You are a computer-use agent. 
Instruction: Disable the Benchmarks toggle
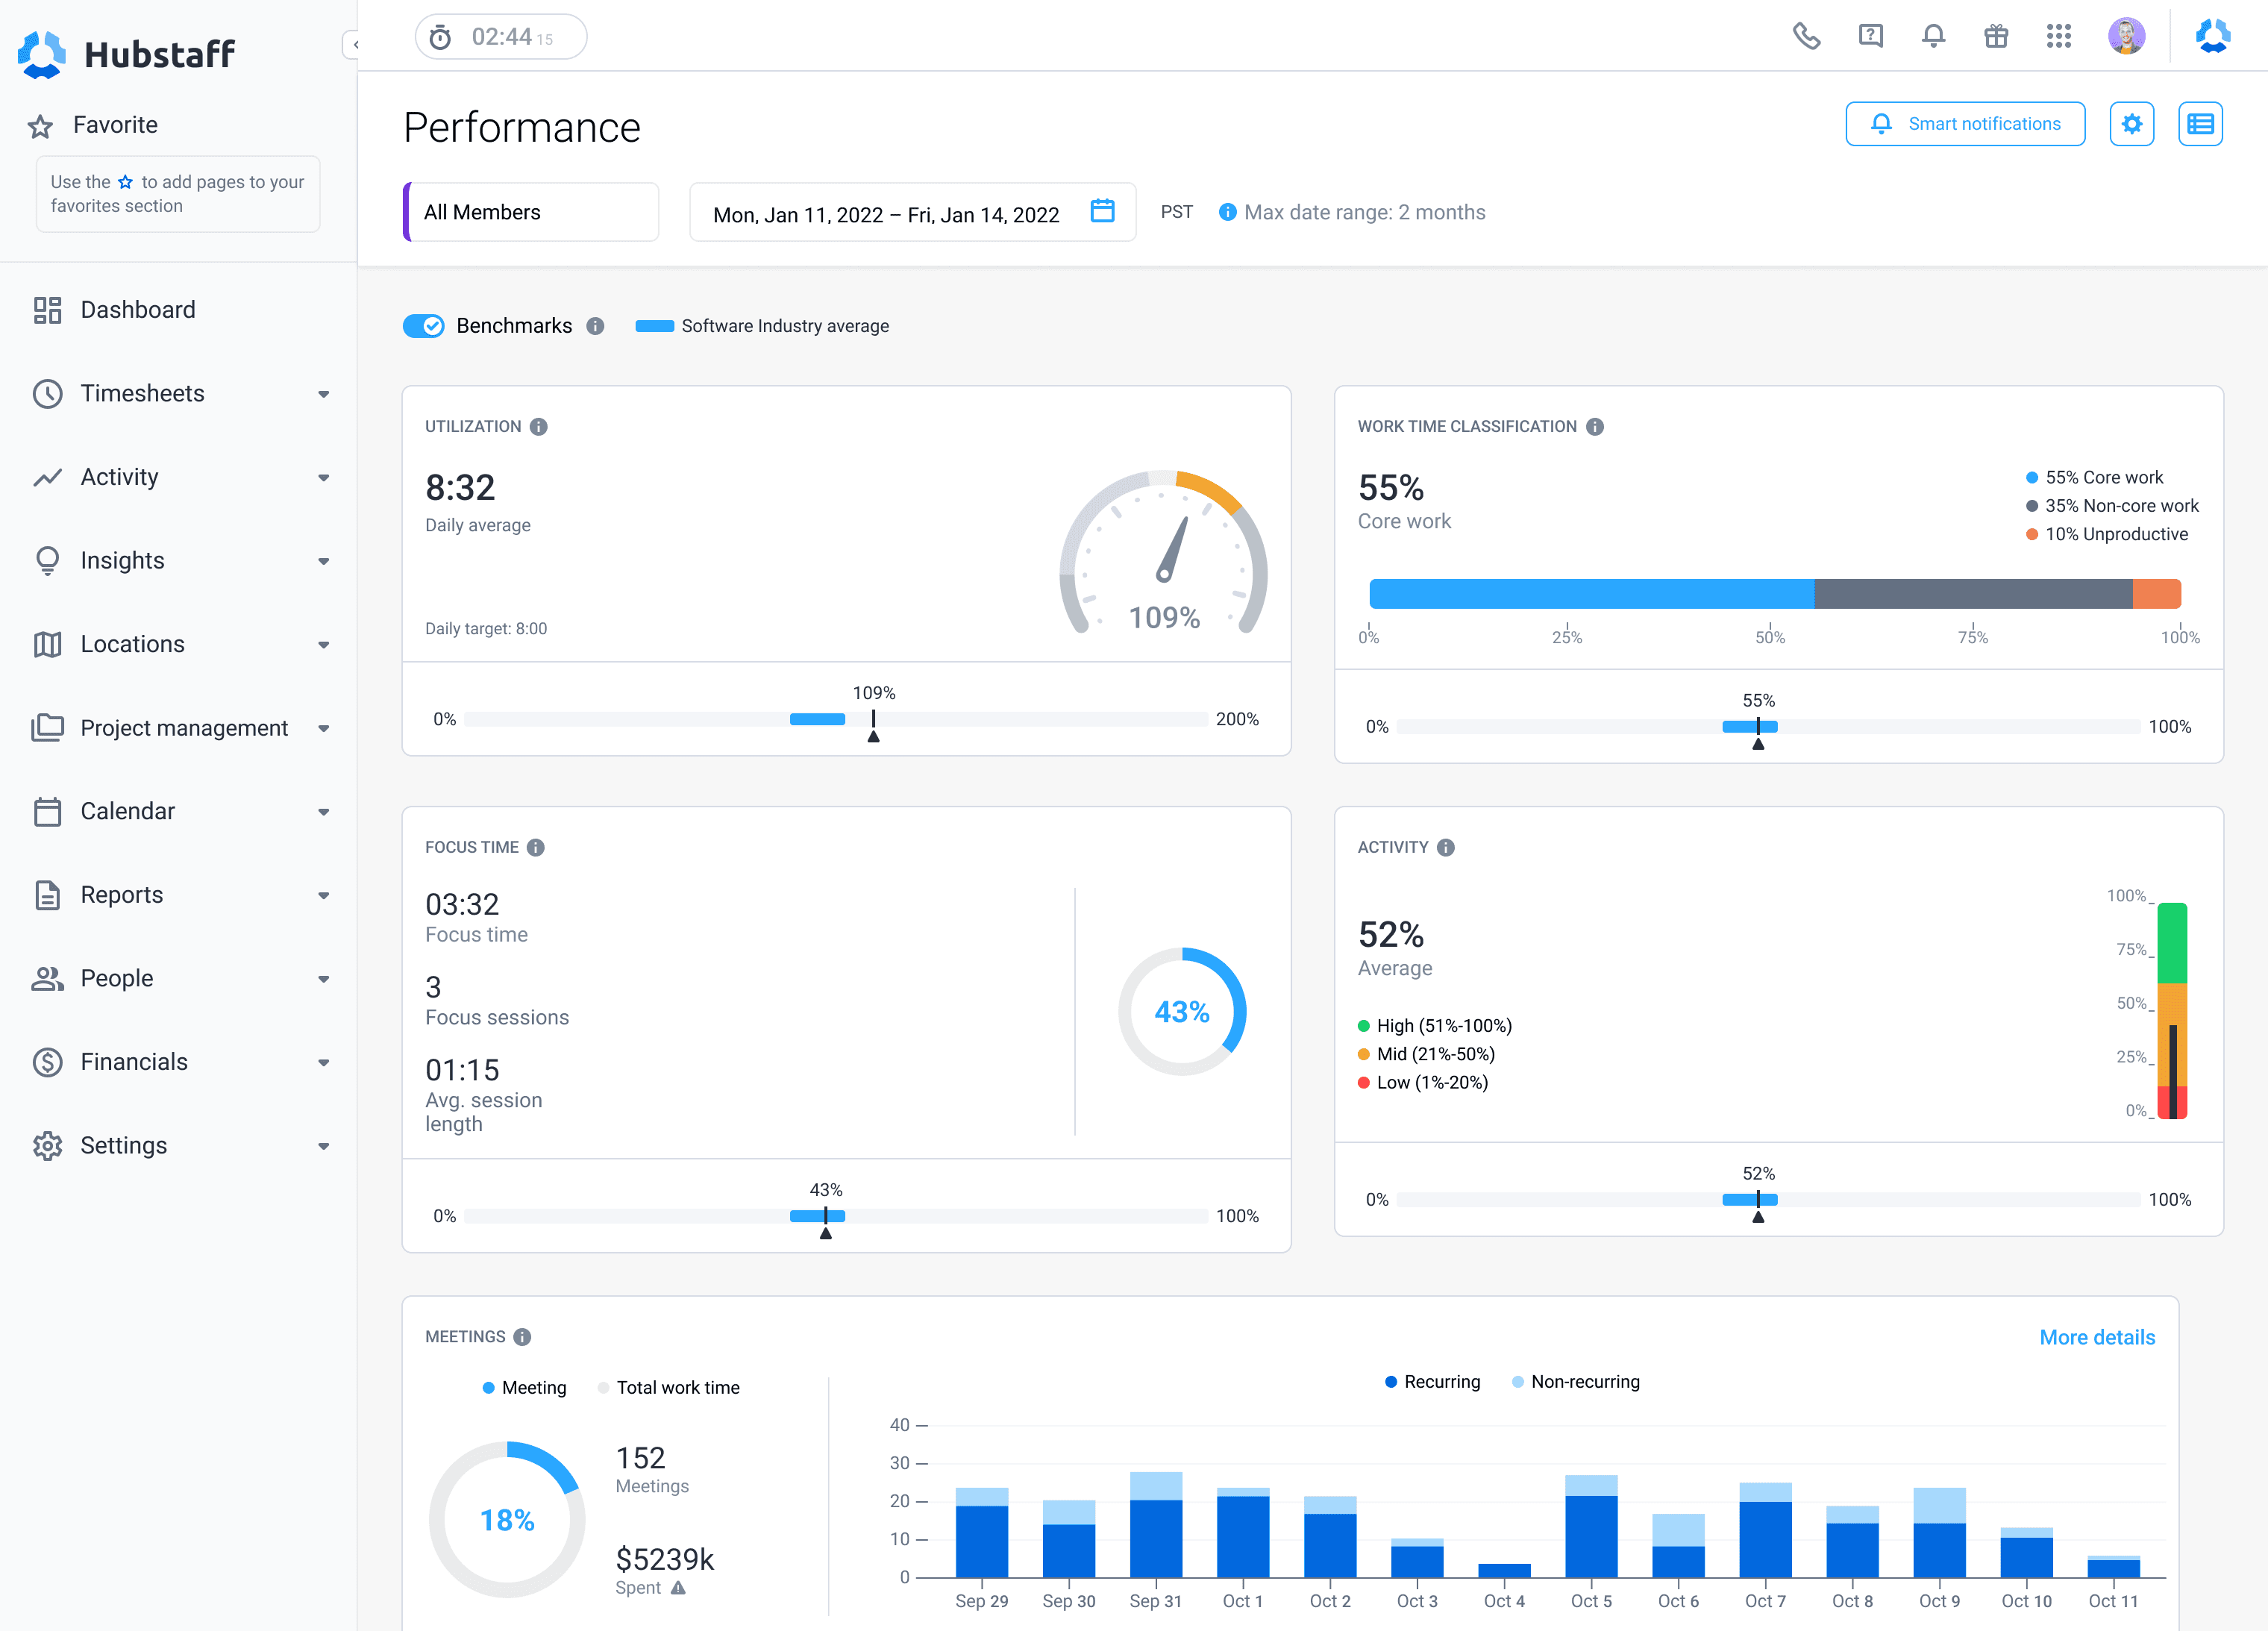click(x=424, y=326)
